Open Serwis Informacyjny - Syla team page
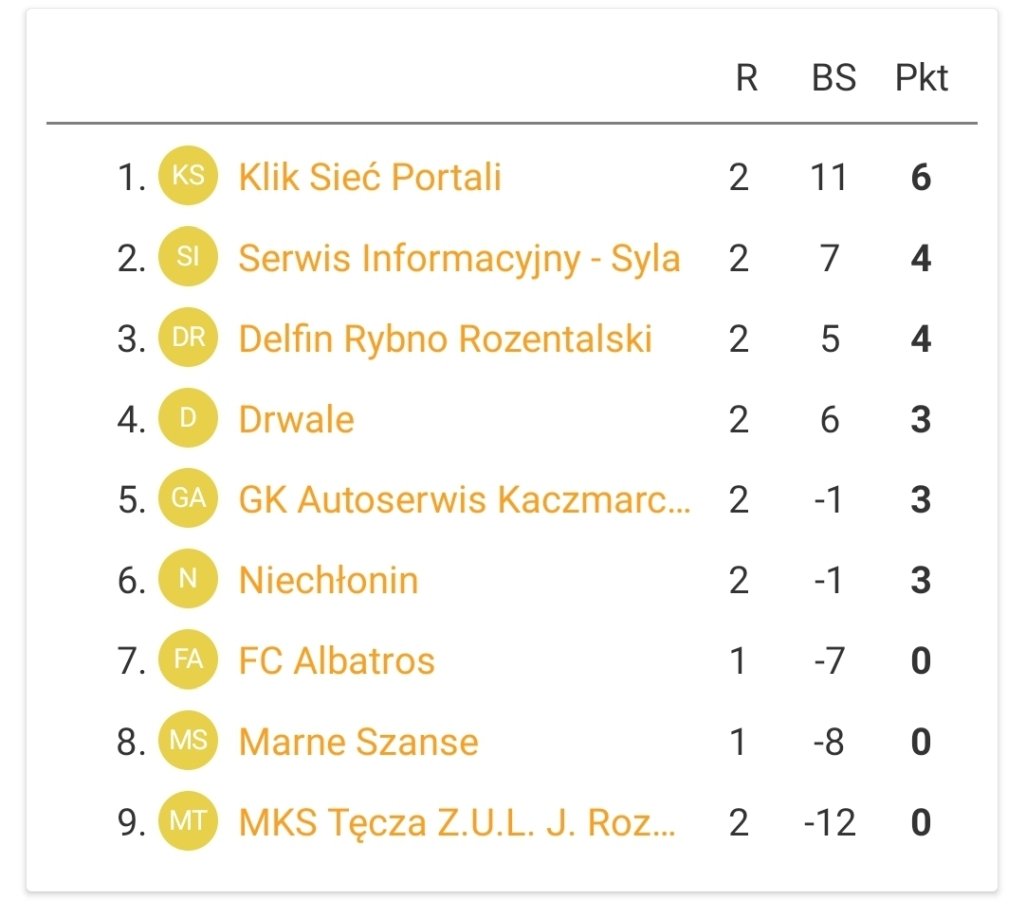This screenshot has height=918, width=1024. pyautogui.click(x=460, y=259)
